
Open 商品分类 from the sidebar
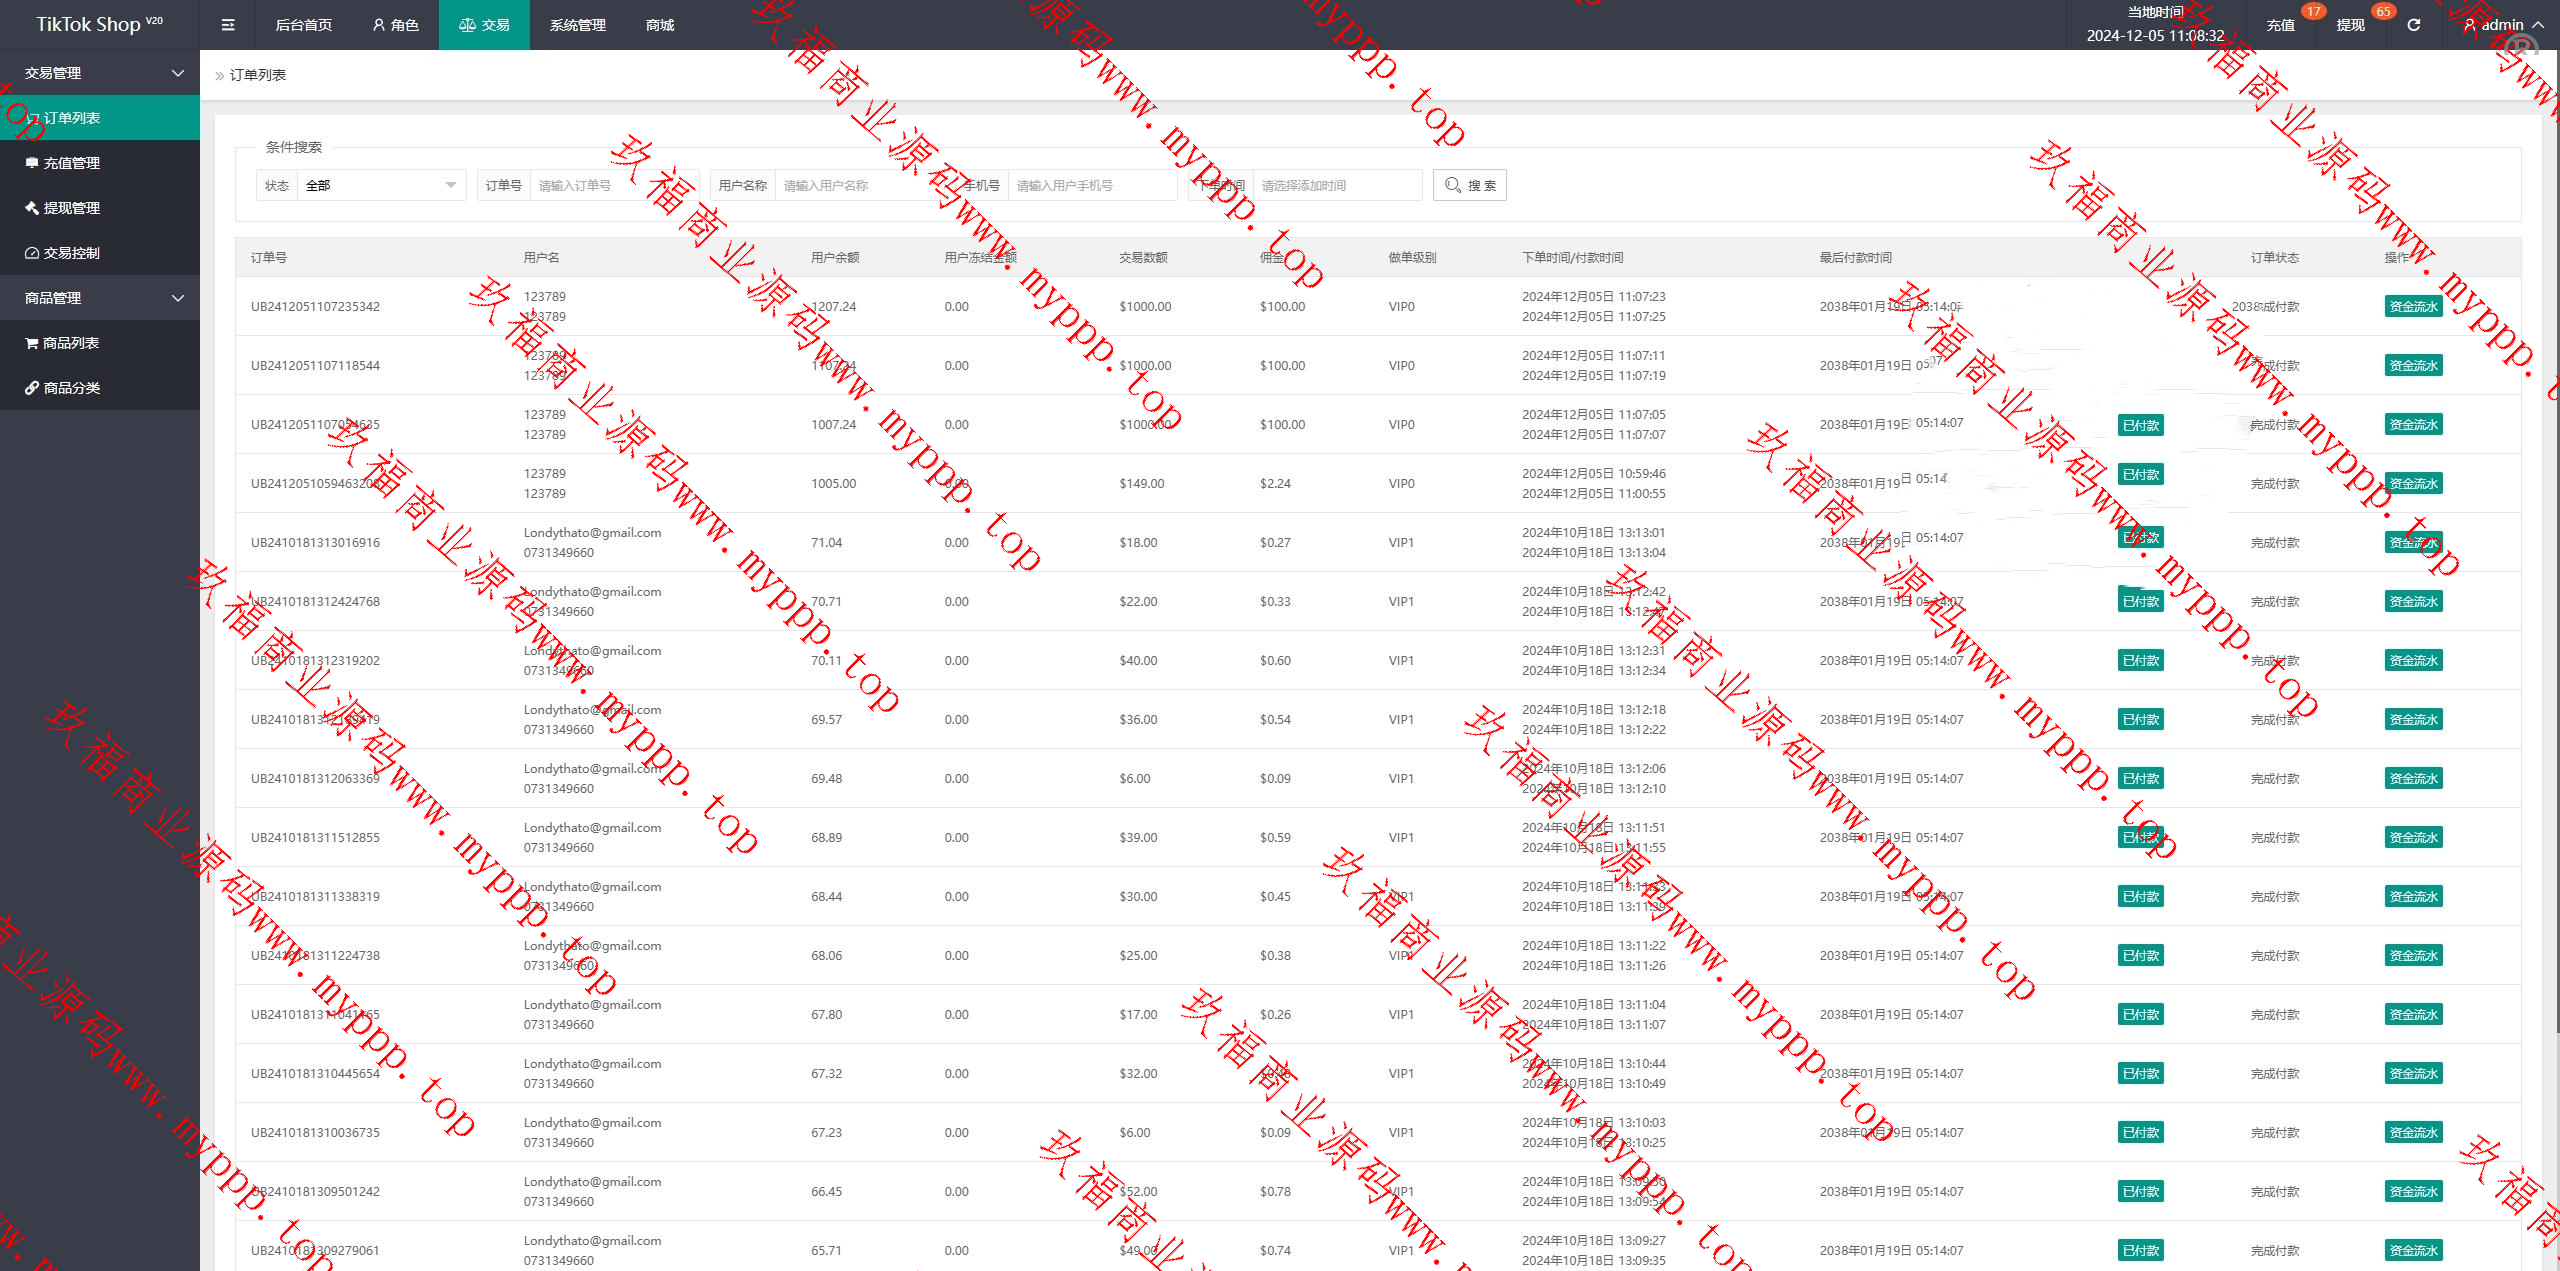coord(71,388)
